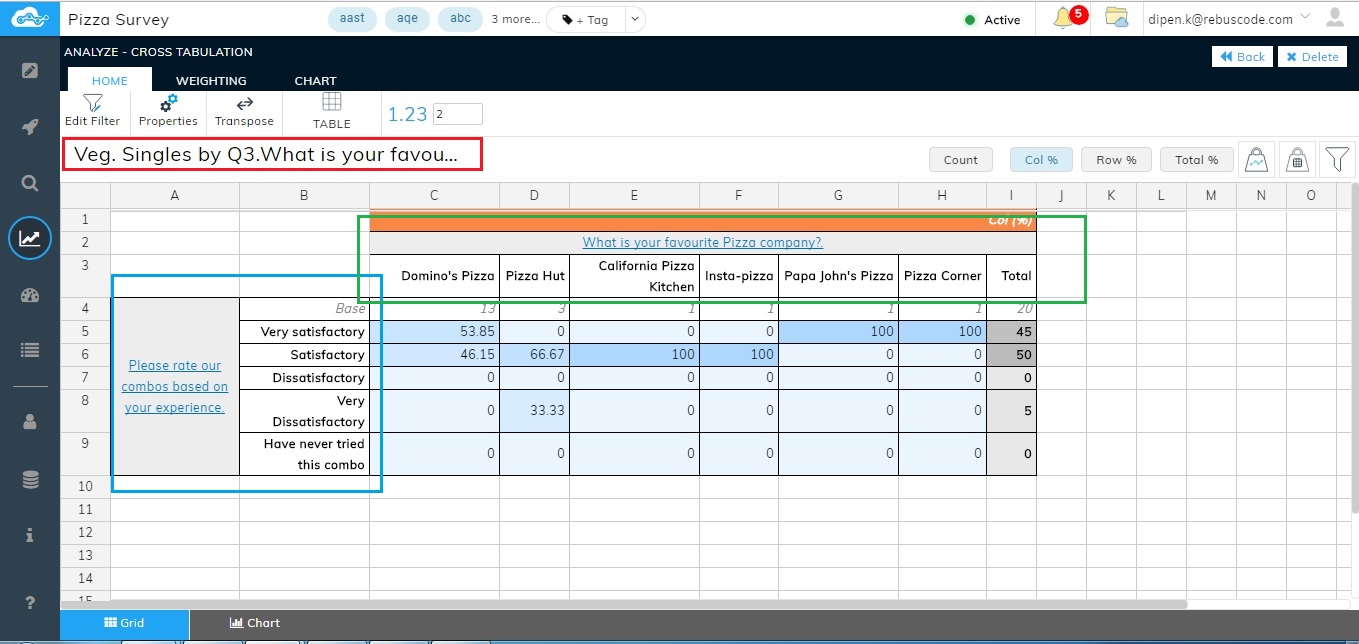This screenshot has width=1359, height=644.
Task: Select the Chart bottom tab
Action: [x=254, y=623]
